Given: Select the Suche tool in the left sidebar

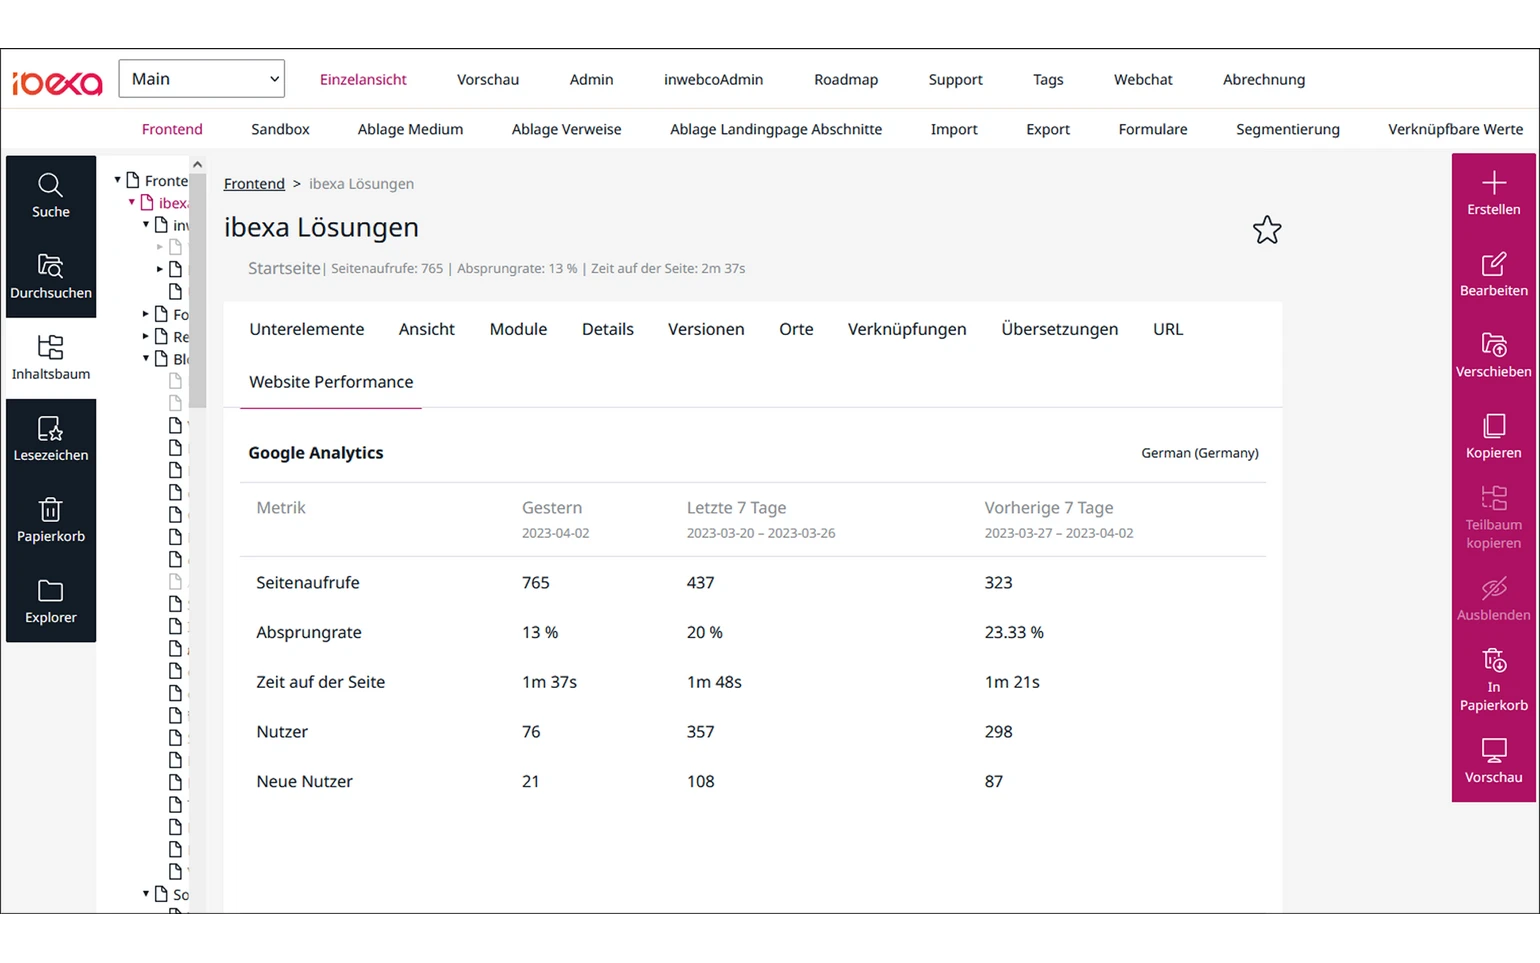Looking at the screenshot, I should click(50, 195).
